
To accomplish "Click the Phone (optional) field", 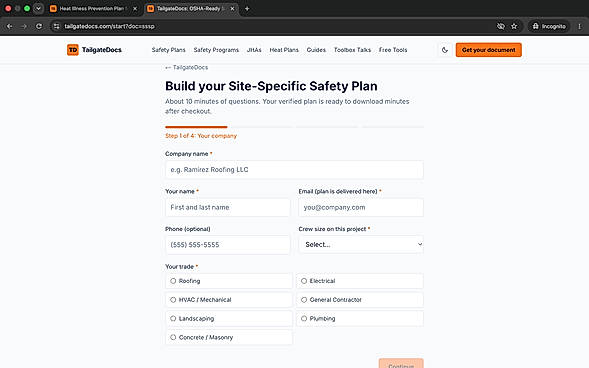I will point(228,245).
